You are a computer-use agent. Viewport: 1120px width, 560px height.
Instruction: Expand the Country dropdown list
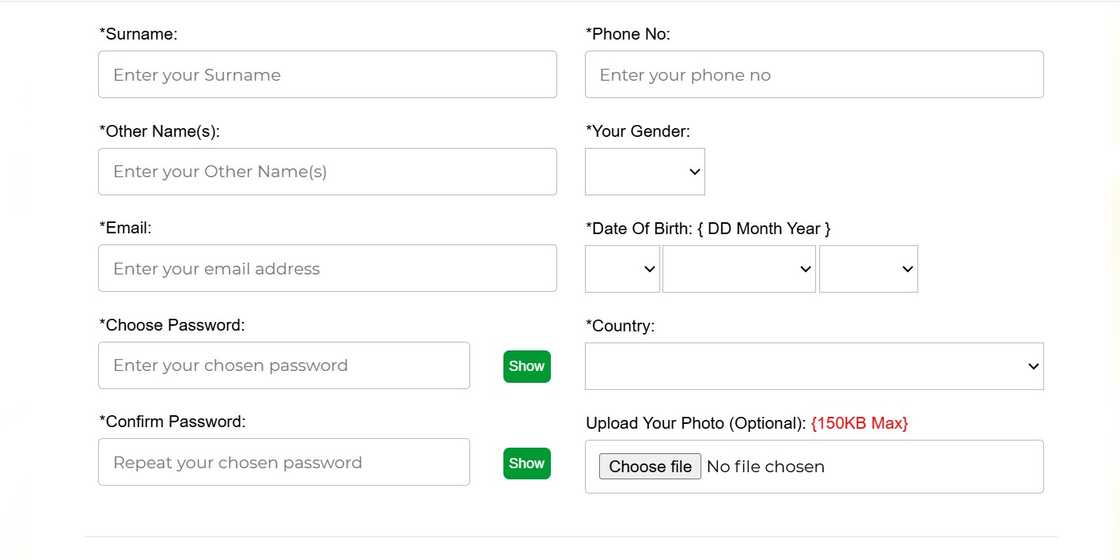[814, 366]
